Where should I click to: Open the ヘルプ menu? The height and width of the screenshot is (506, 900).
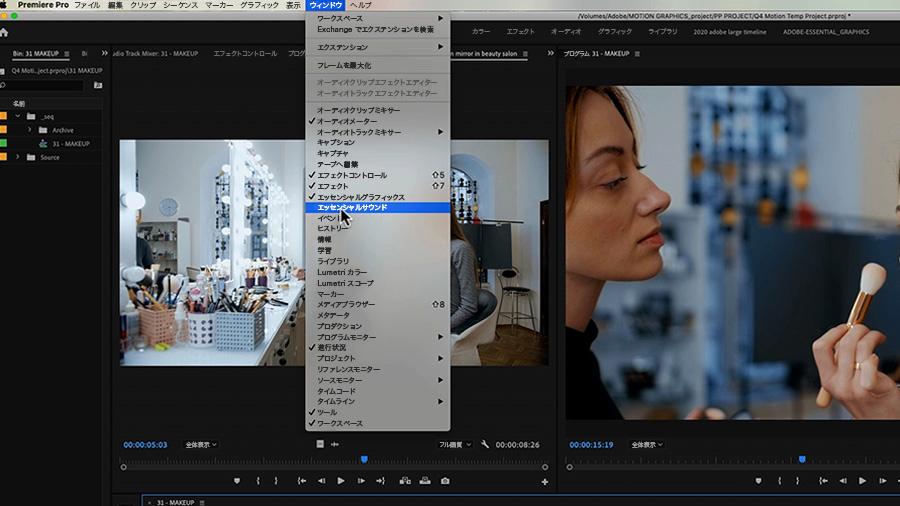click(360, 5)
